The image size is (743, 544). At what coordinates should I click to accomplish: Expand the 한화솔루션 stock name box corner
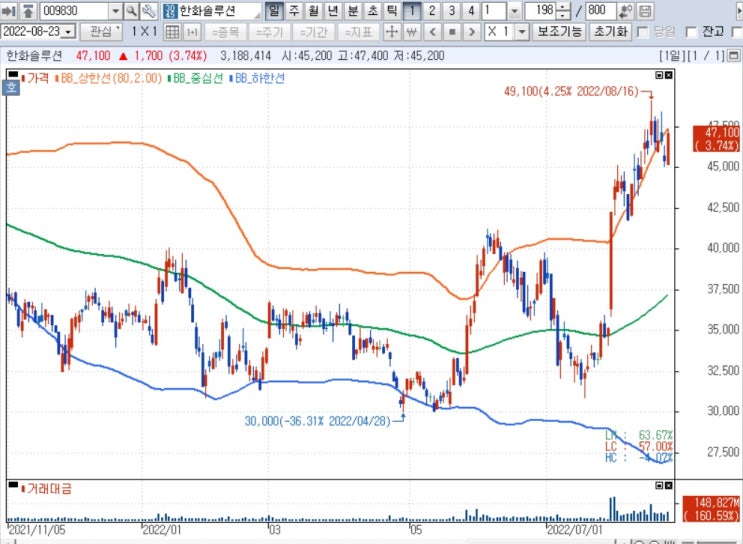(257, 16)
